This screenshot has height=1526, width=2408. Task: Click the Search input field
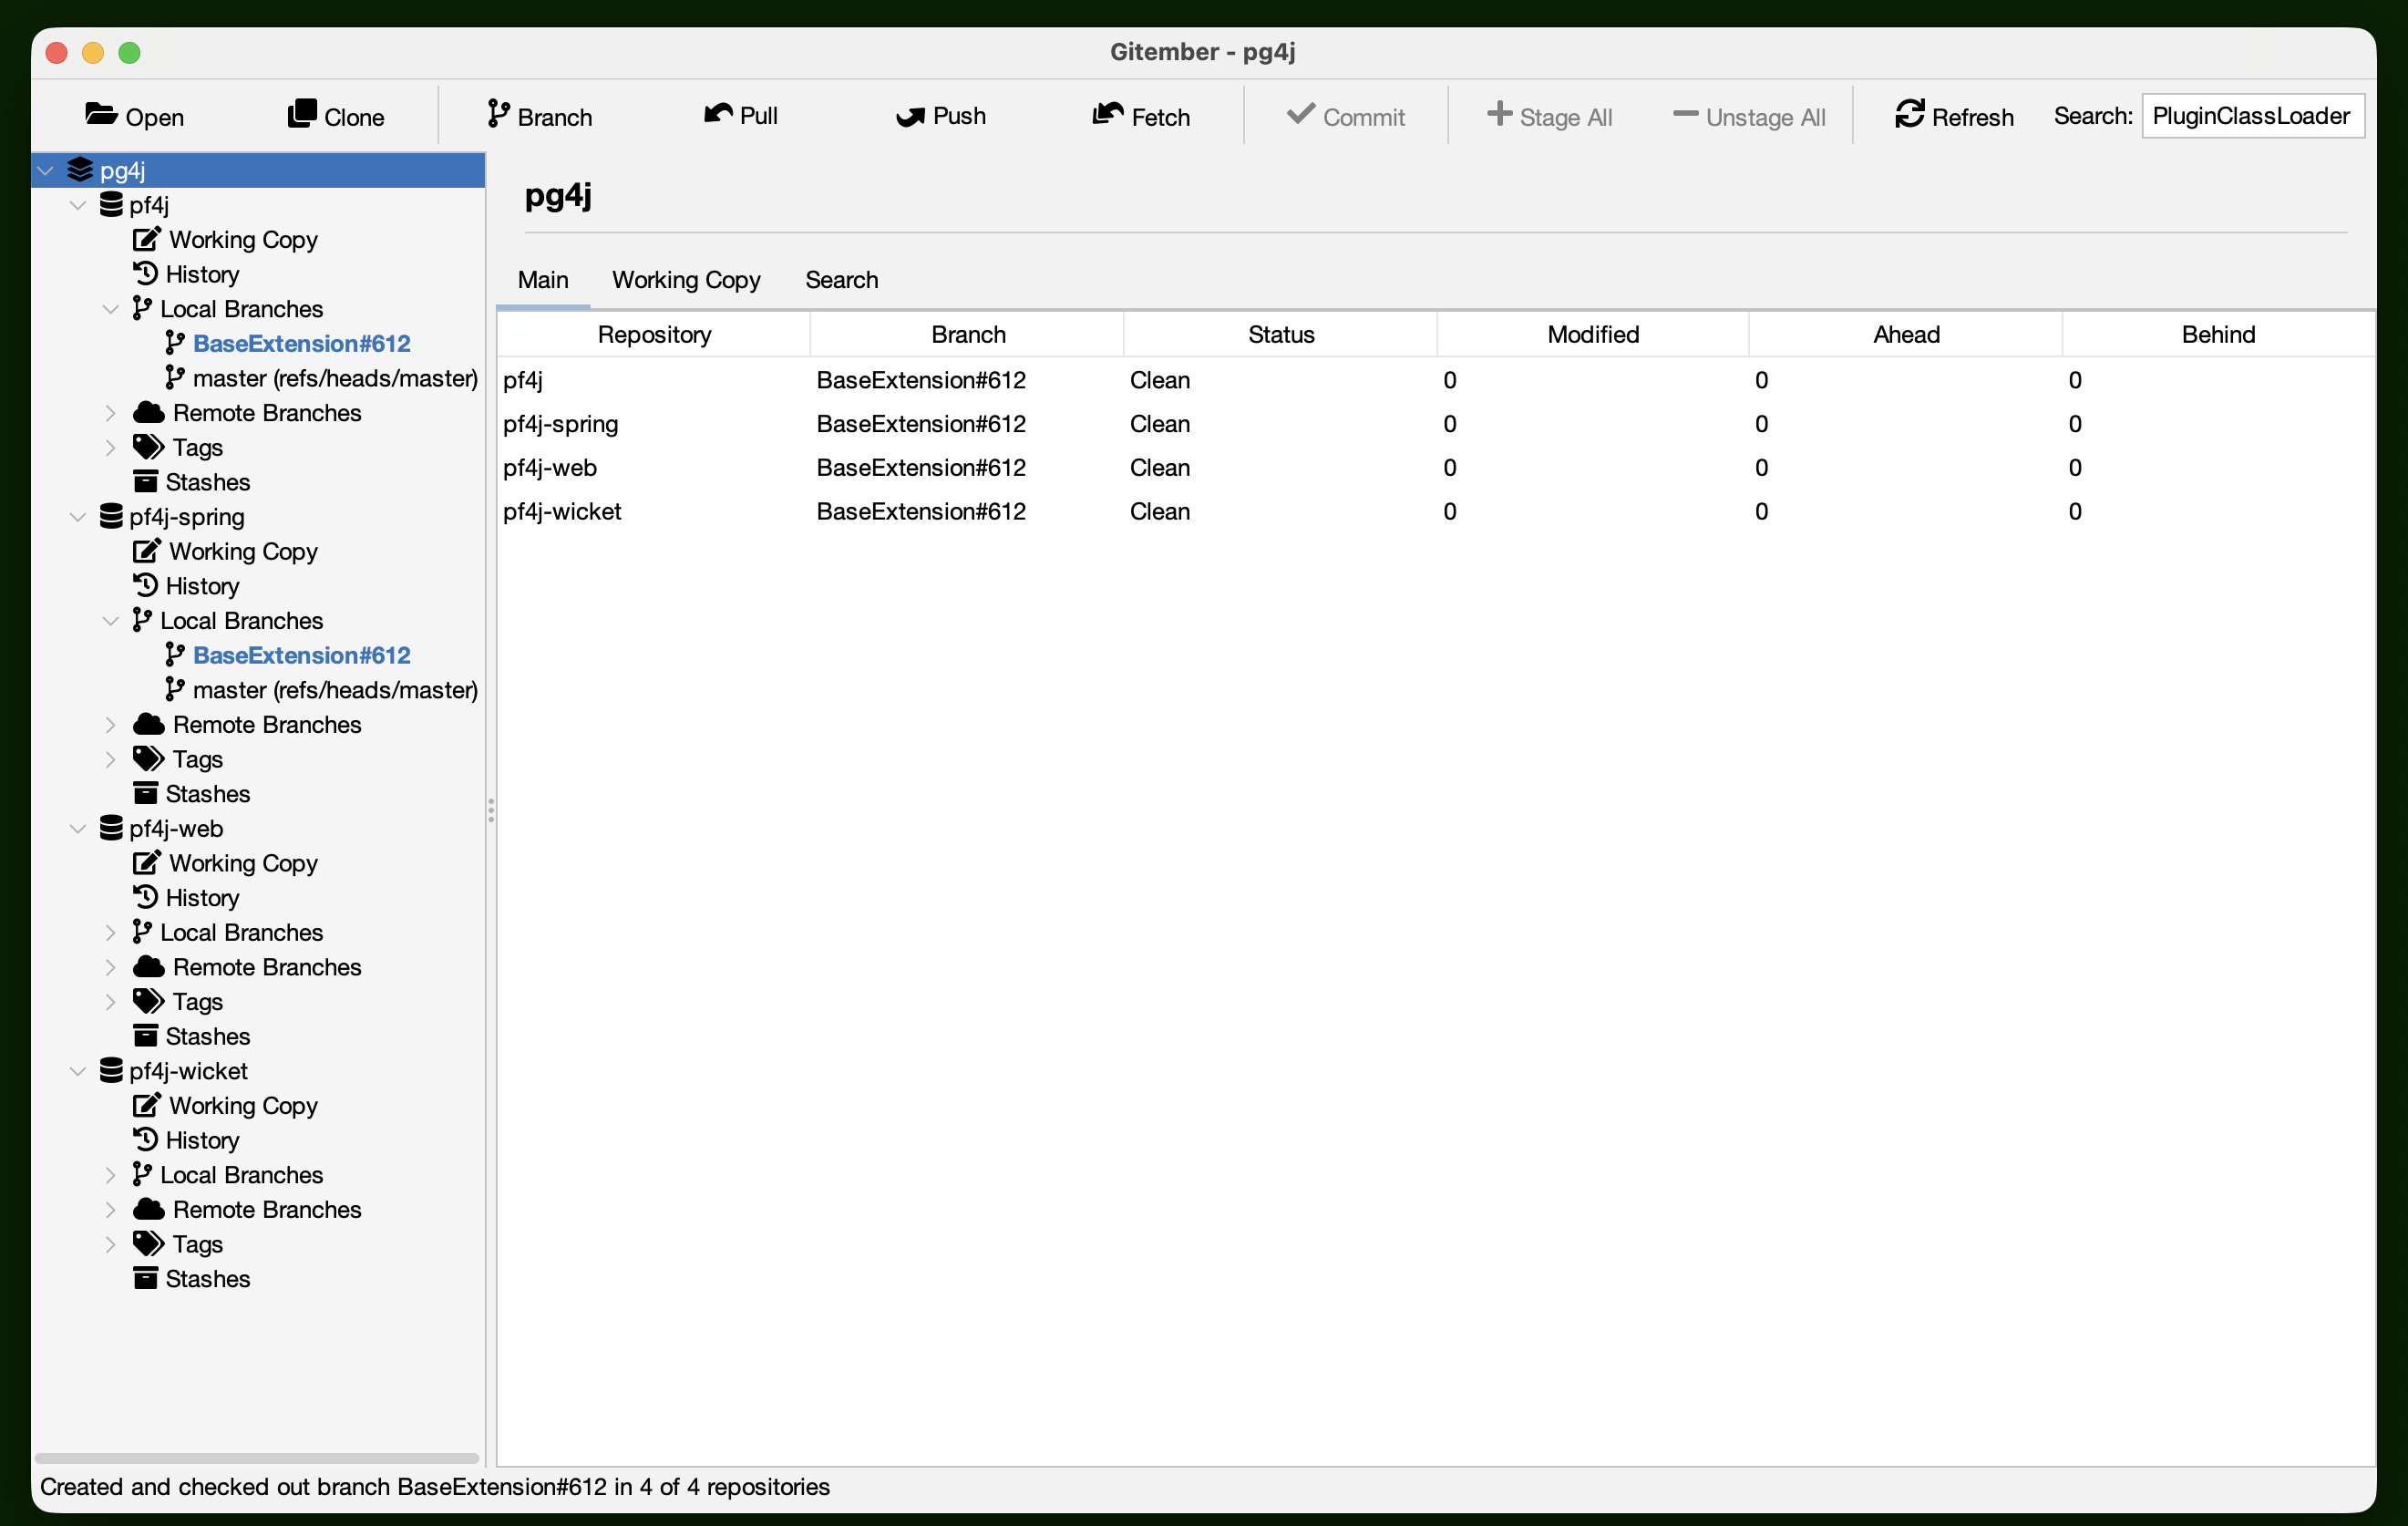pyautogui.click(x=2253, y=116)
